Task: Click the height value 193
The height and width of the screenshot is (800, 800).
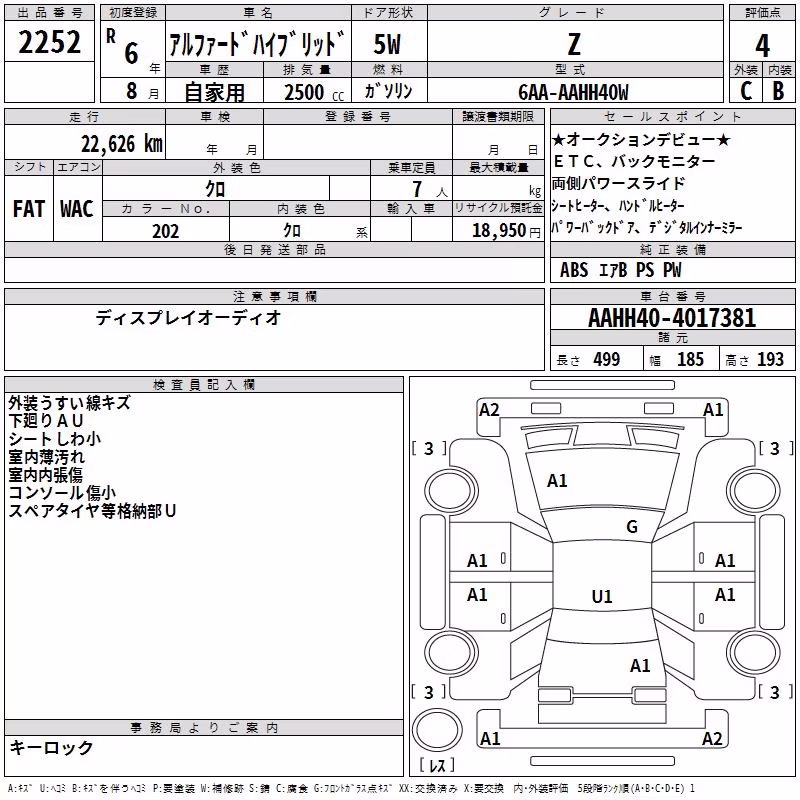Action: [x=770, y=359]
